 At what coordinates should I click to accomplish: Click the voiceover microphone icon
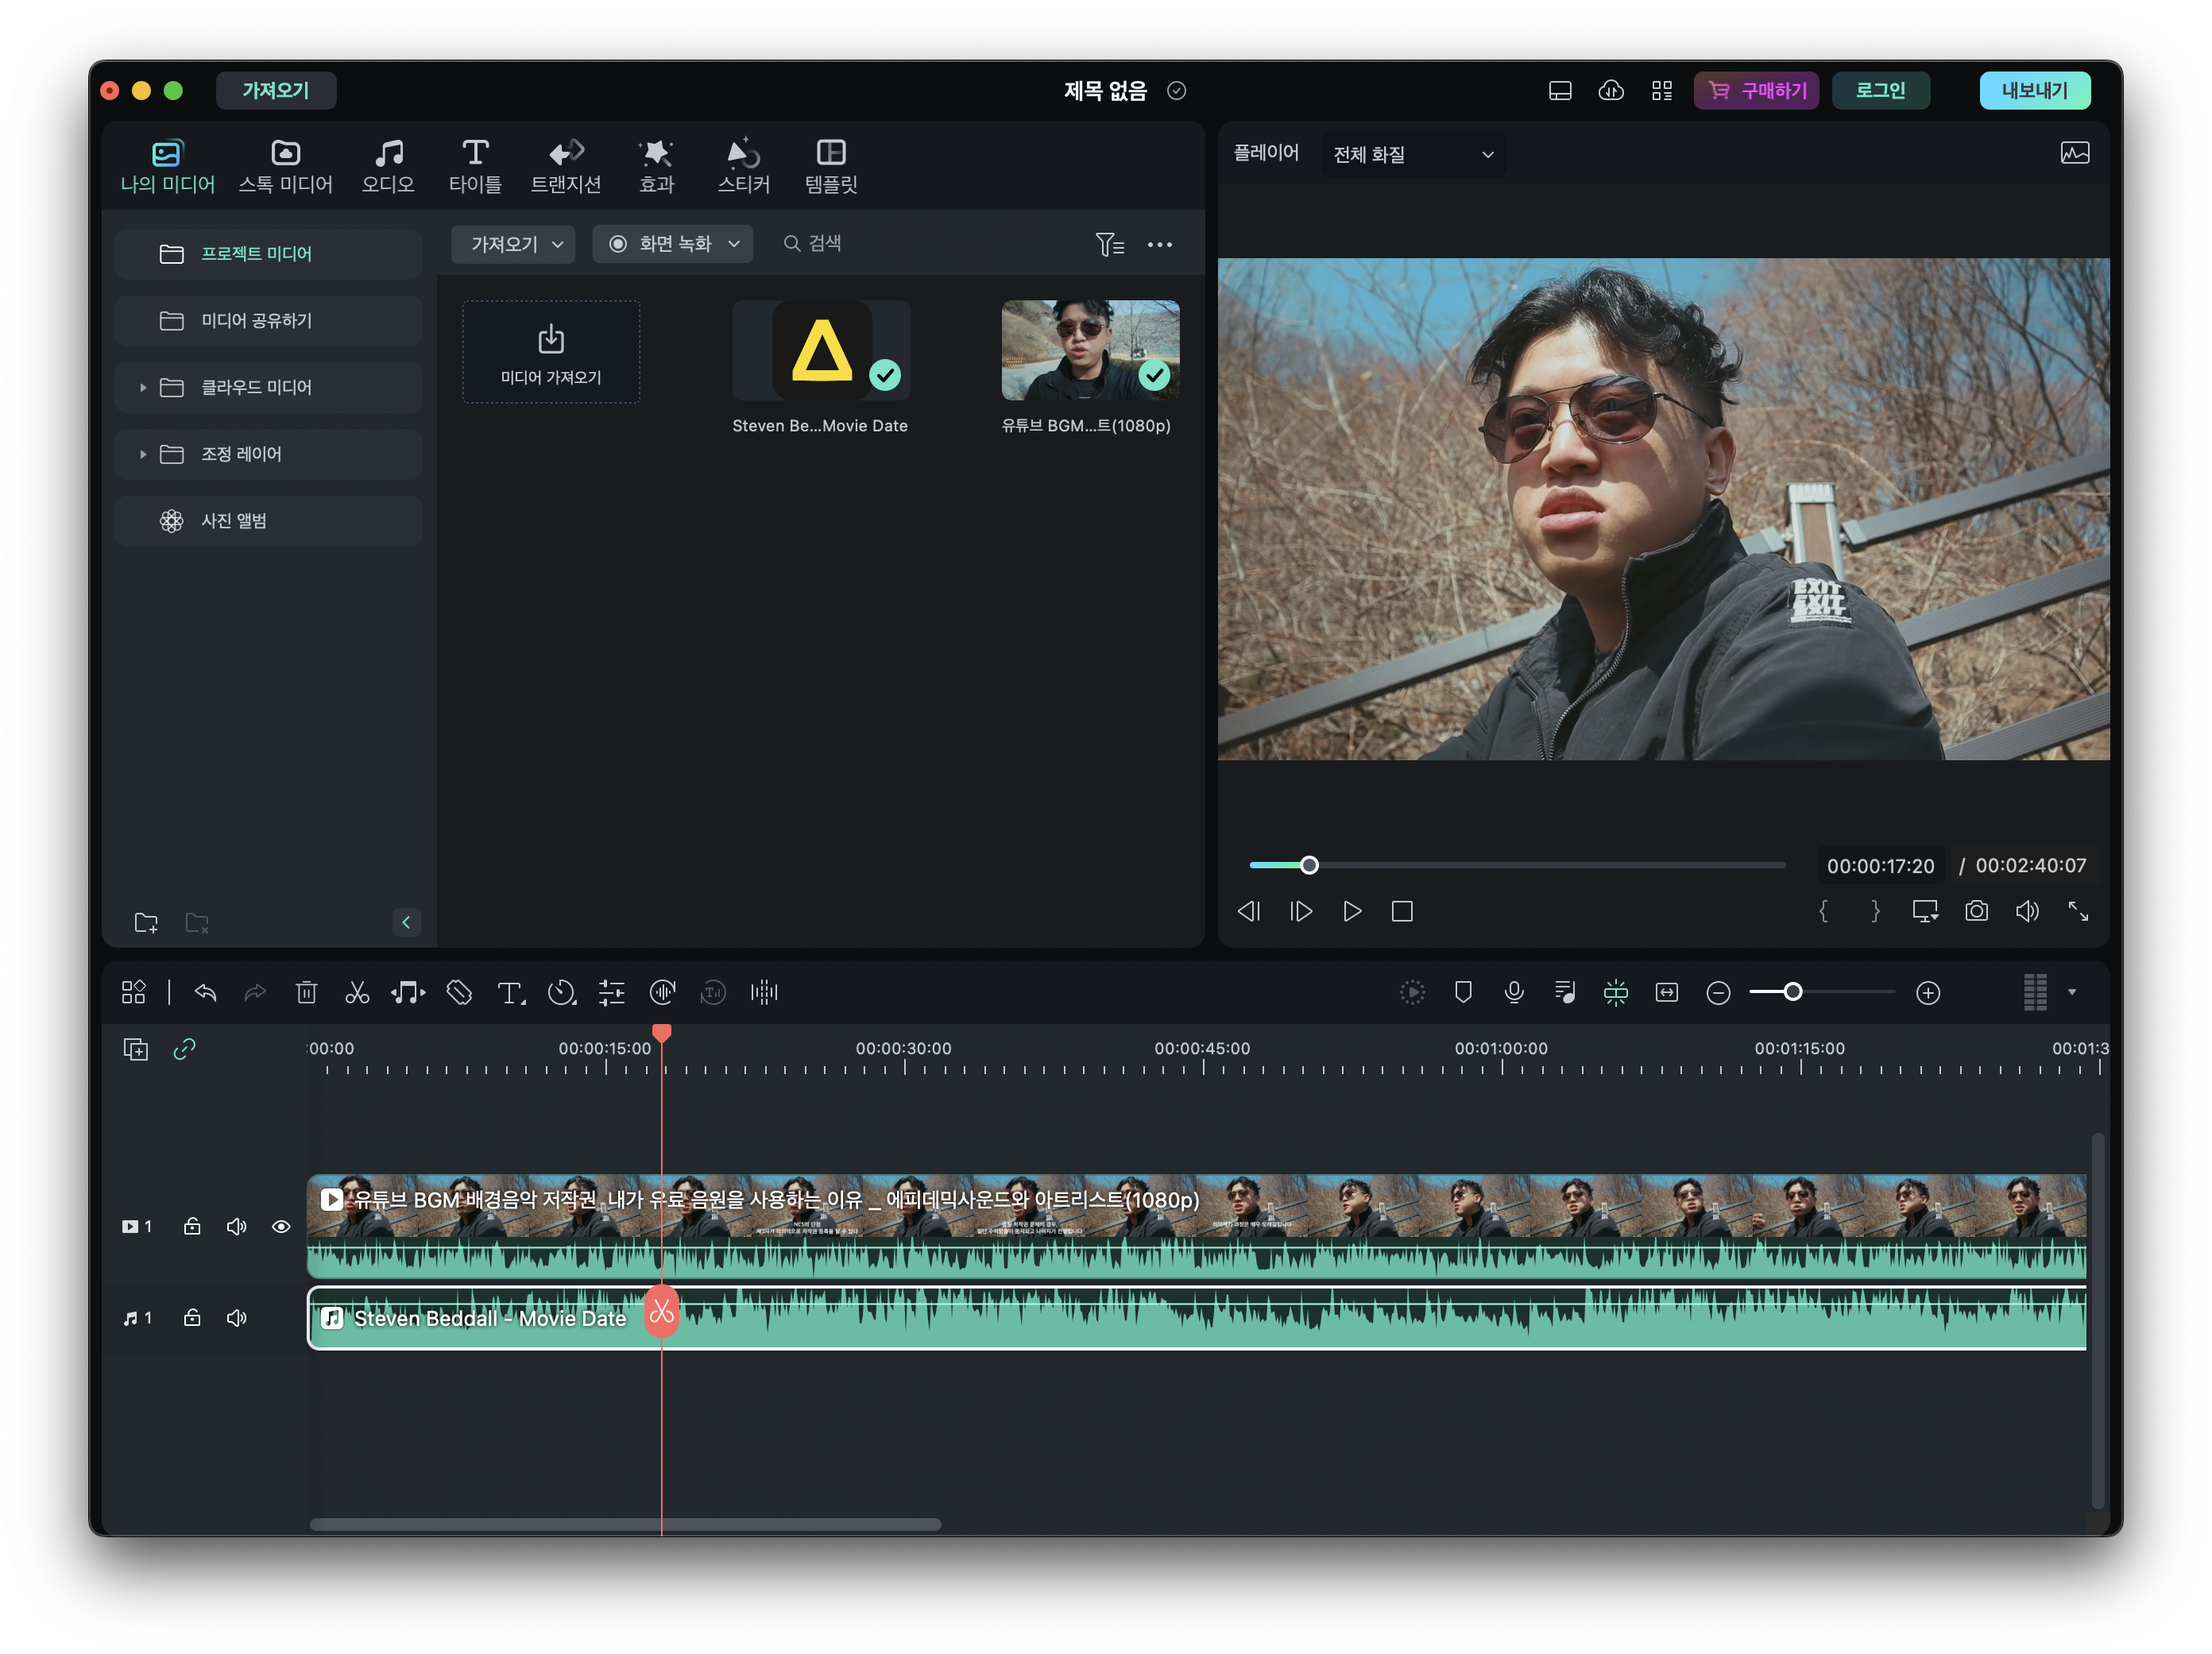[1514, 992]
